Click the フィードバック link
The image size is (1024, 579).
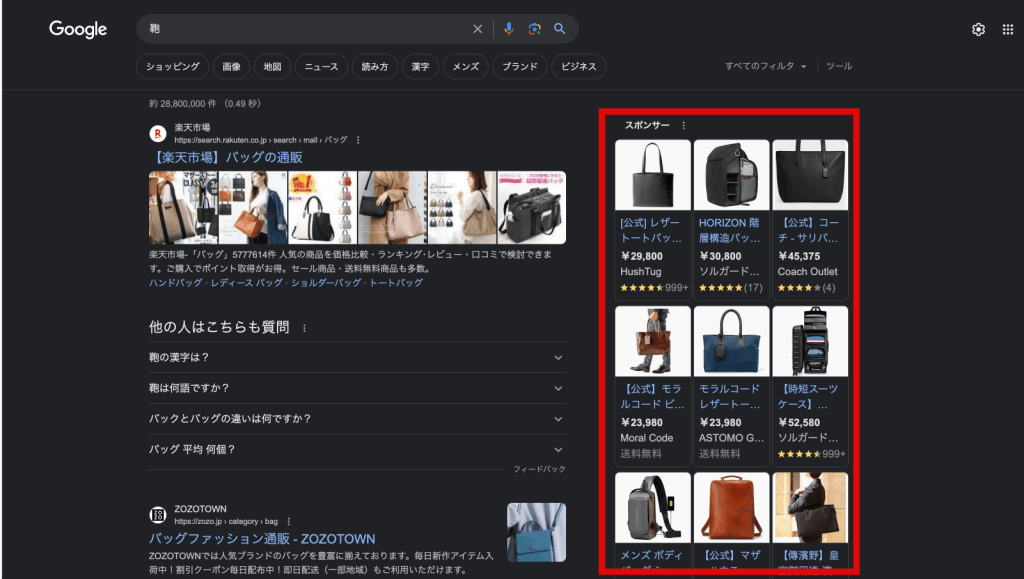point(539,469)
